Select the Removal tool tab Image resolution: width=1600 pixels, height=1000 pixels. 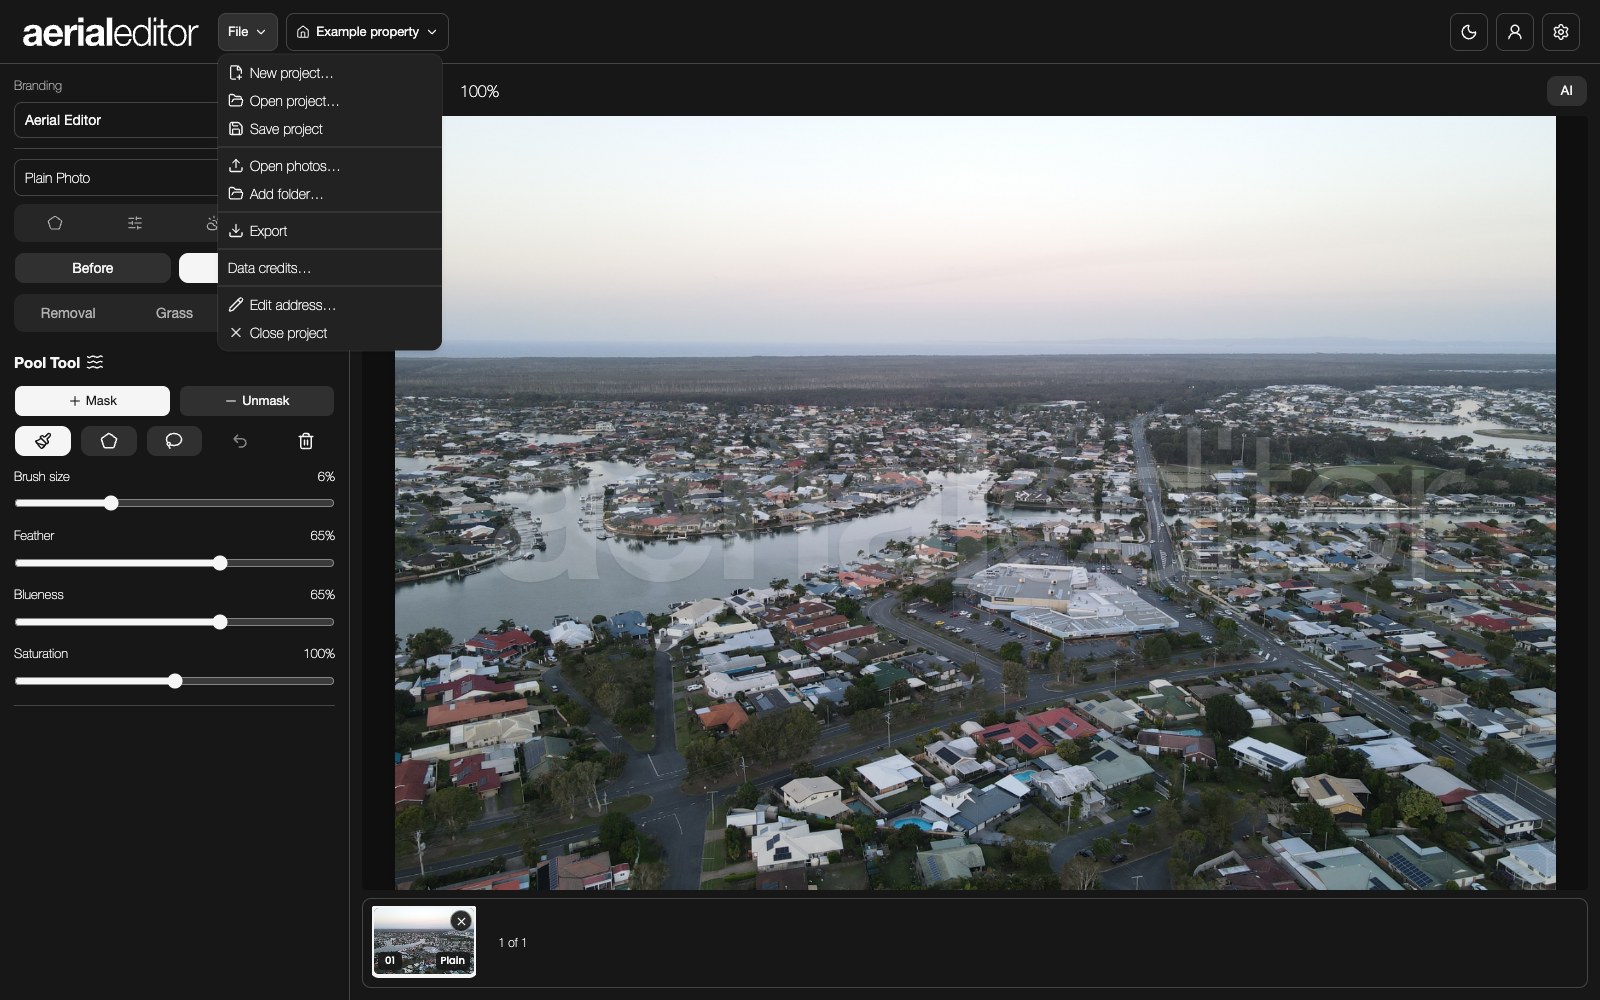tap(68, 313)
